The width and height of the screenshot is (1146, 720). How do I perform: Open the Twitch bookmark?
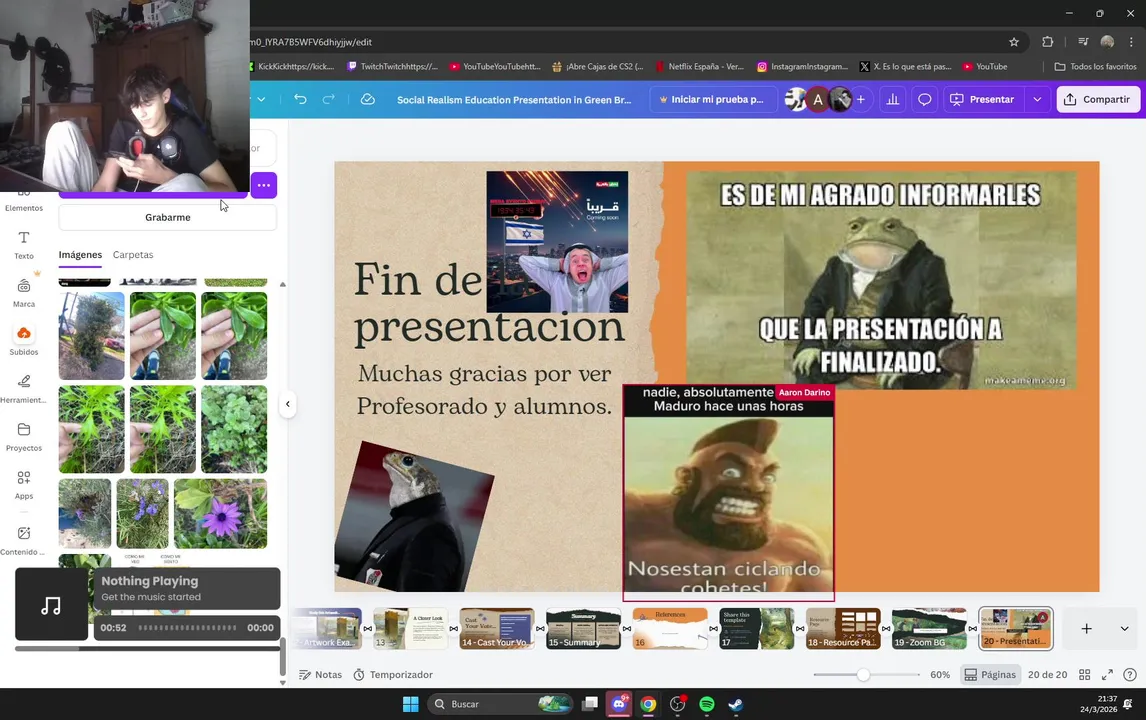(x=392, y=67)
